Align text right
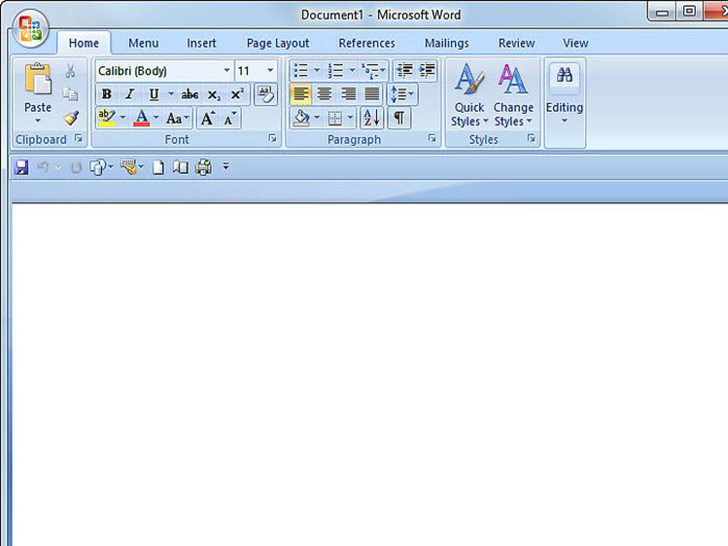The width and height of the screenshot is (728, 546). [x=348, y=94]
